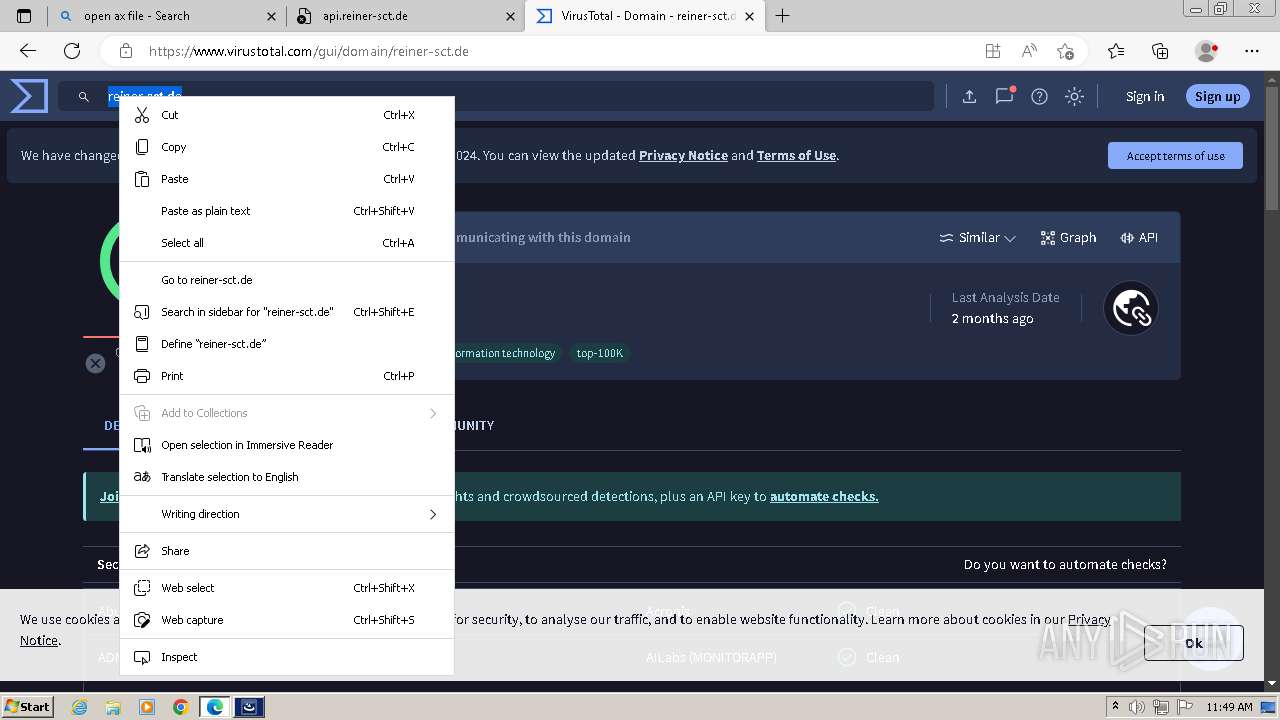Click the search magnifier icon in VirusTotal
1280x720 pixels.
coord(84,96)
